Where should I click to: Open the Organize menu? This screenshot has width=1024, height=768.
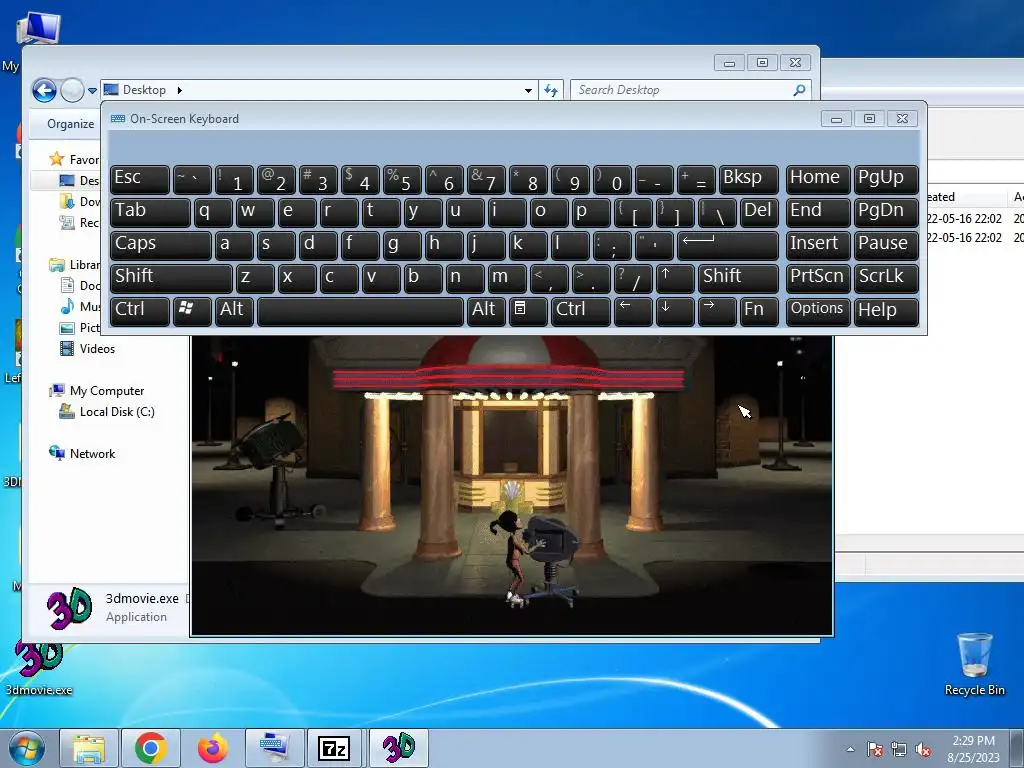tap(71, 123)
